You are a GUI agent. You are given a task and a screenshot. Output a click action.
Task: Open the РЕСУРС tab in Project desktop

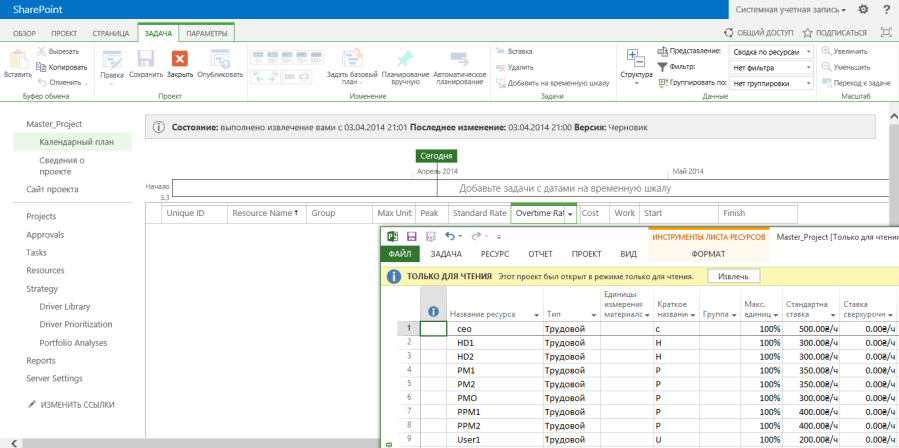pos(495,254)
